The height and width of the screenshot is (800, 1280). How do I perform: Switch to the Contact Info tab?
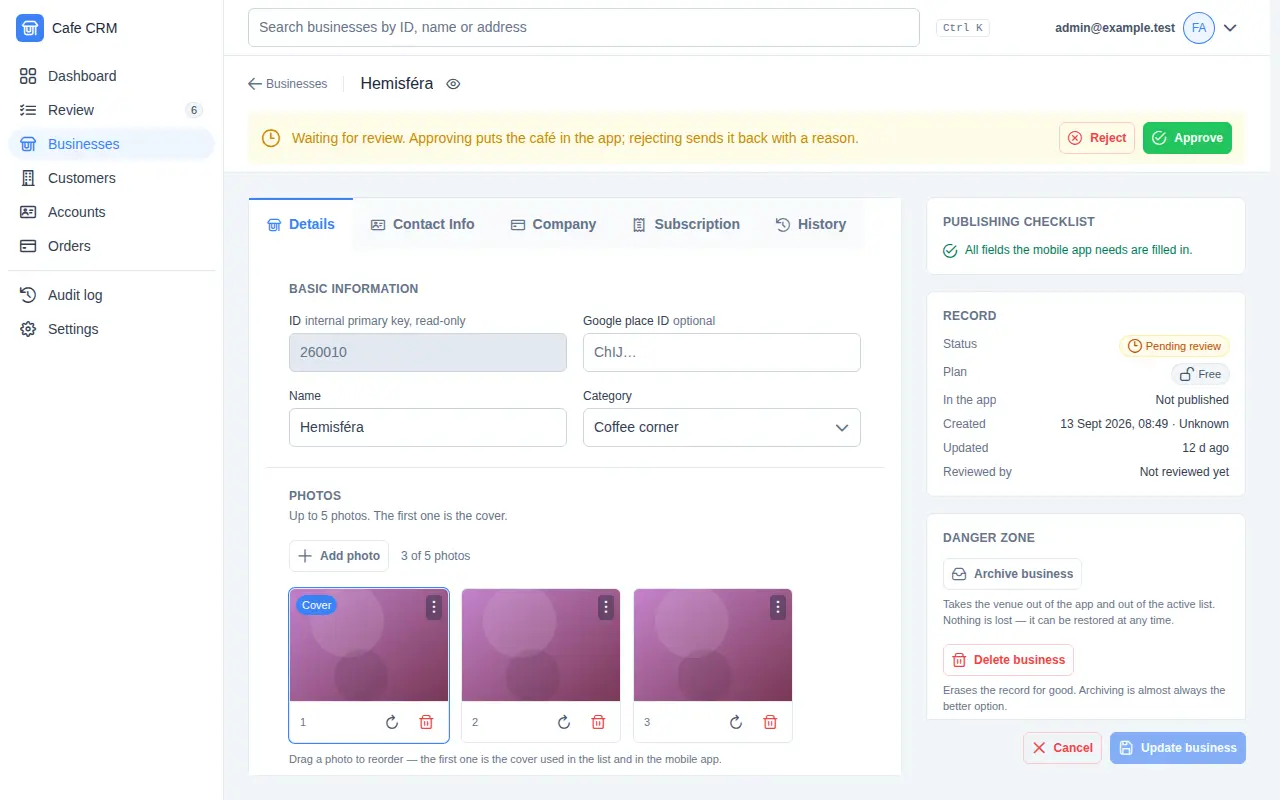tap(422, 224)
